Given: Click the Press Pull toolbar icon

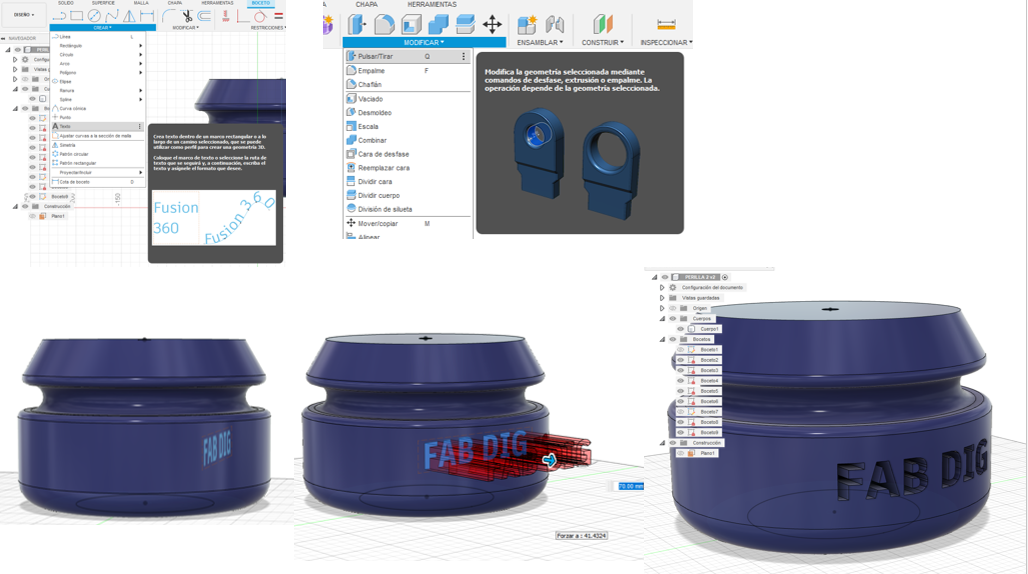Looking at the screenshot, I should (357, 25).
